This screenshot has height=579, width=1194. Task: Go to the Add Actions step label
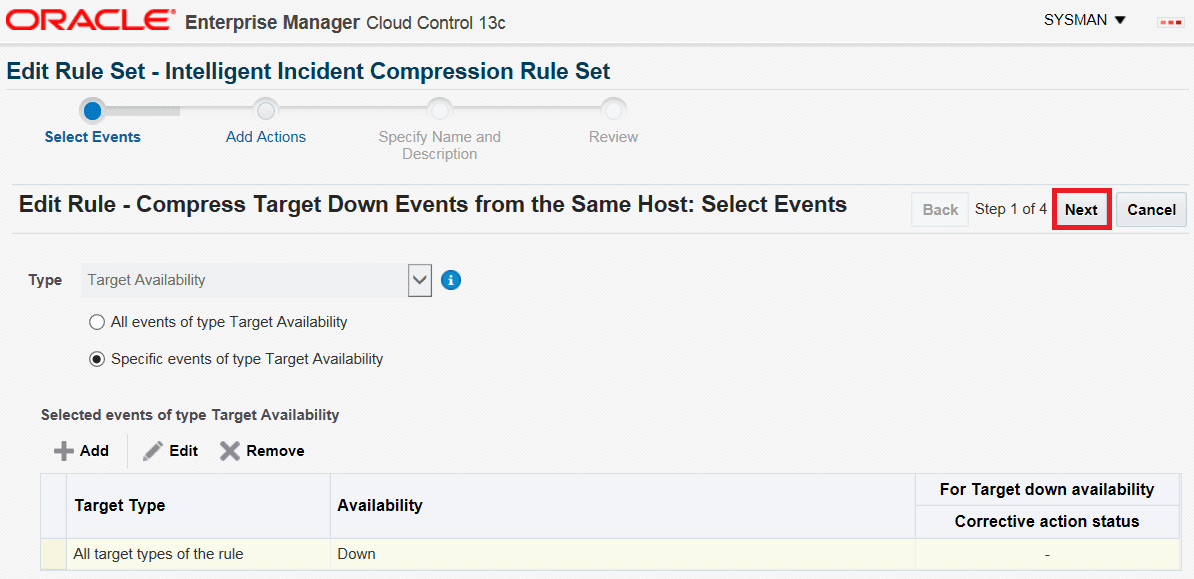pos(266,137)
